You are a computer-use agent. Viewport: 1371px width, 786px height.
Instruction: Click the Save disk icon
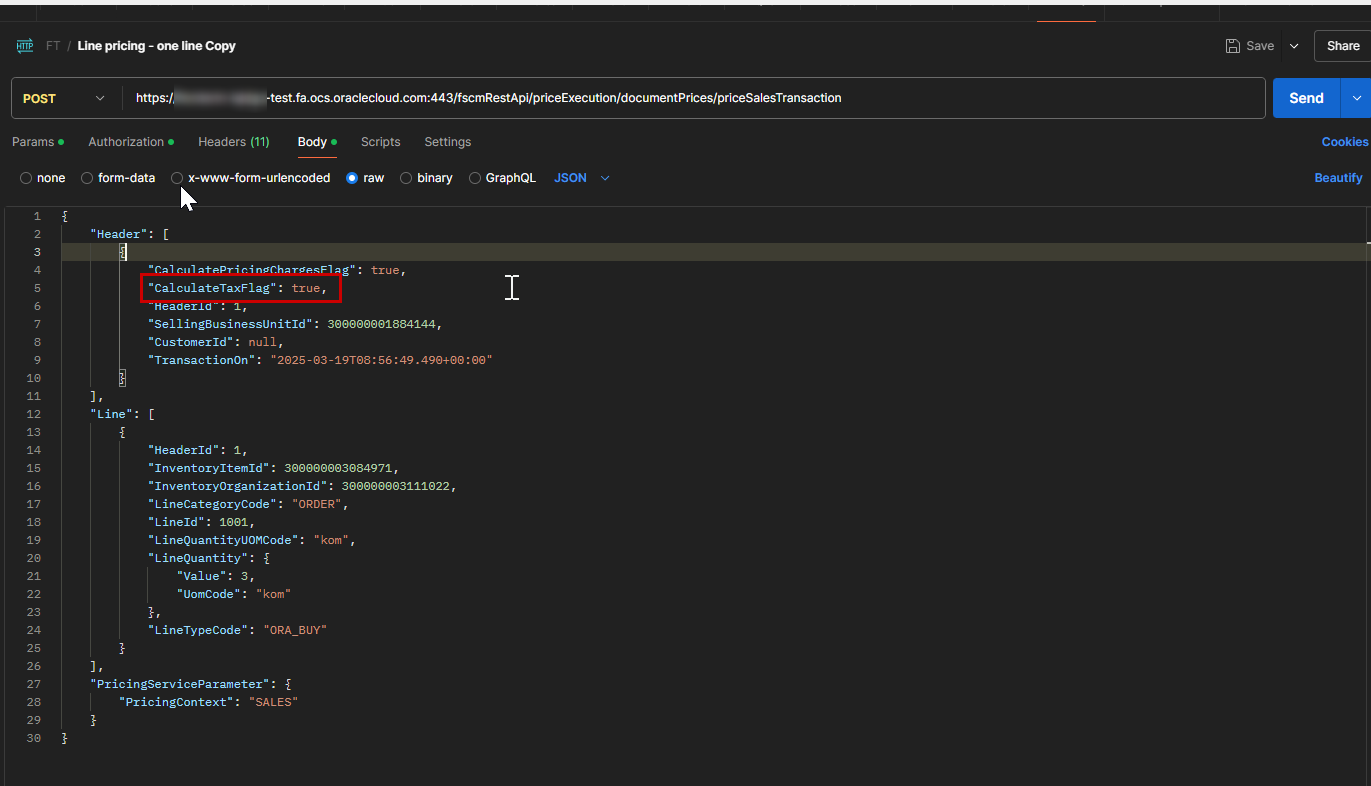[1233, 46]
